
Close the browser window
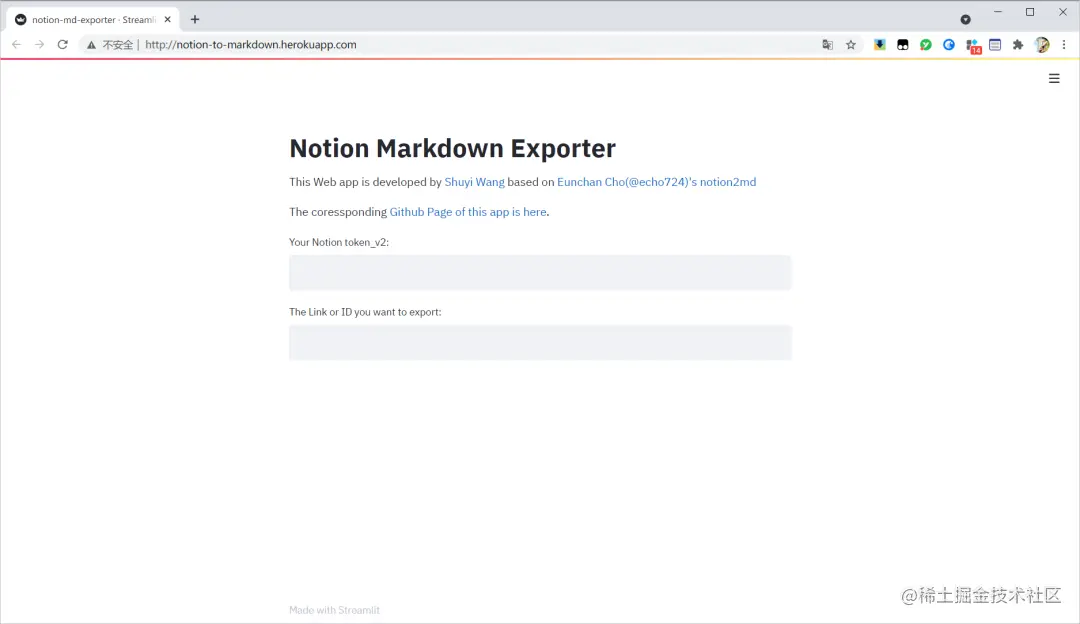click(x=1063, y=12)
